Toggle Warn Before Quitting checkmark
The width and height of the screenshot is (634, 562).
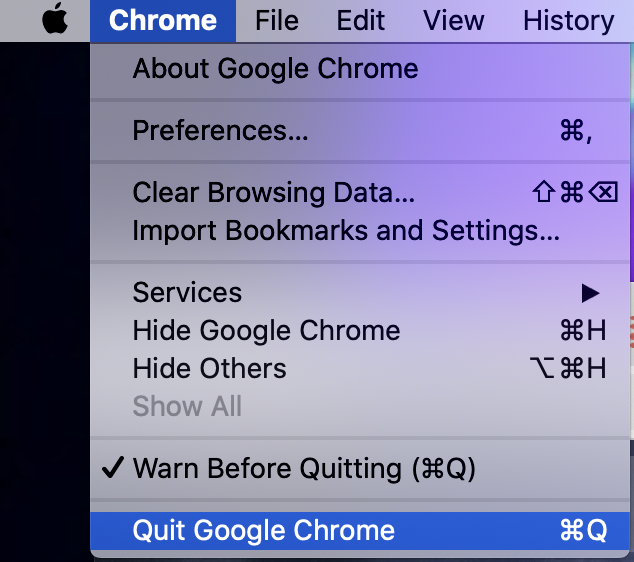tap(112, 468)
